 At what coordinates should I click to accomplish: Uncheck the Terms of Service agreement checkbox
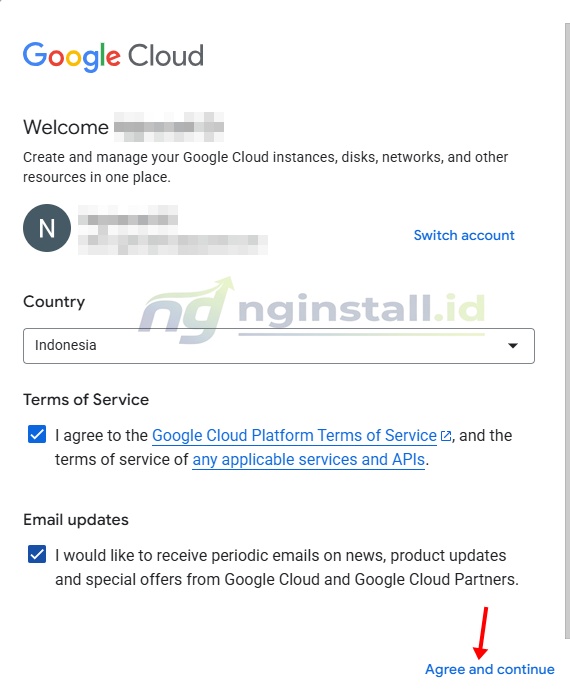(37, 434)
